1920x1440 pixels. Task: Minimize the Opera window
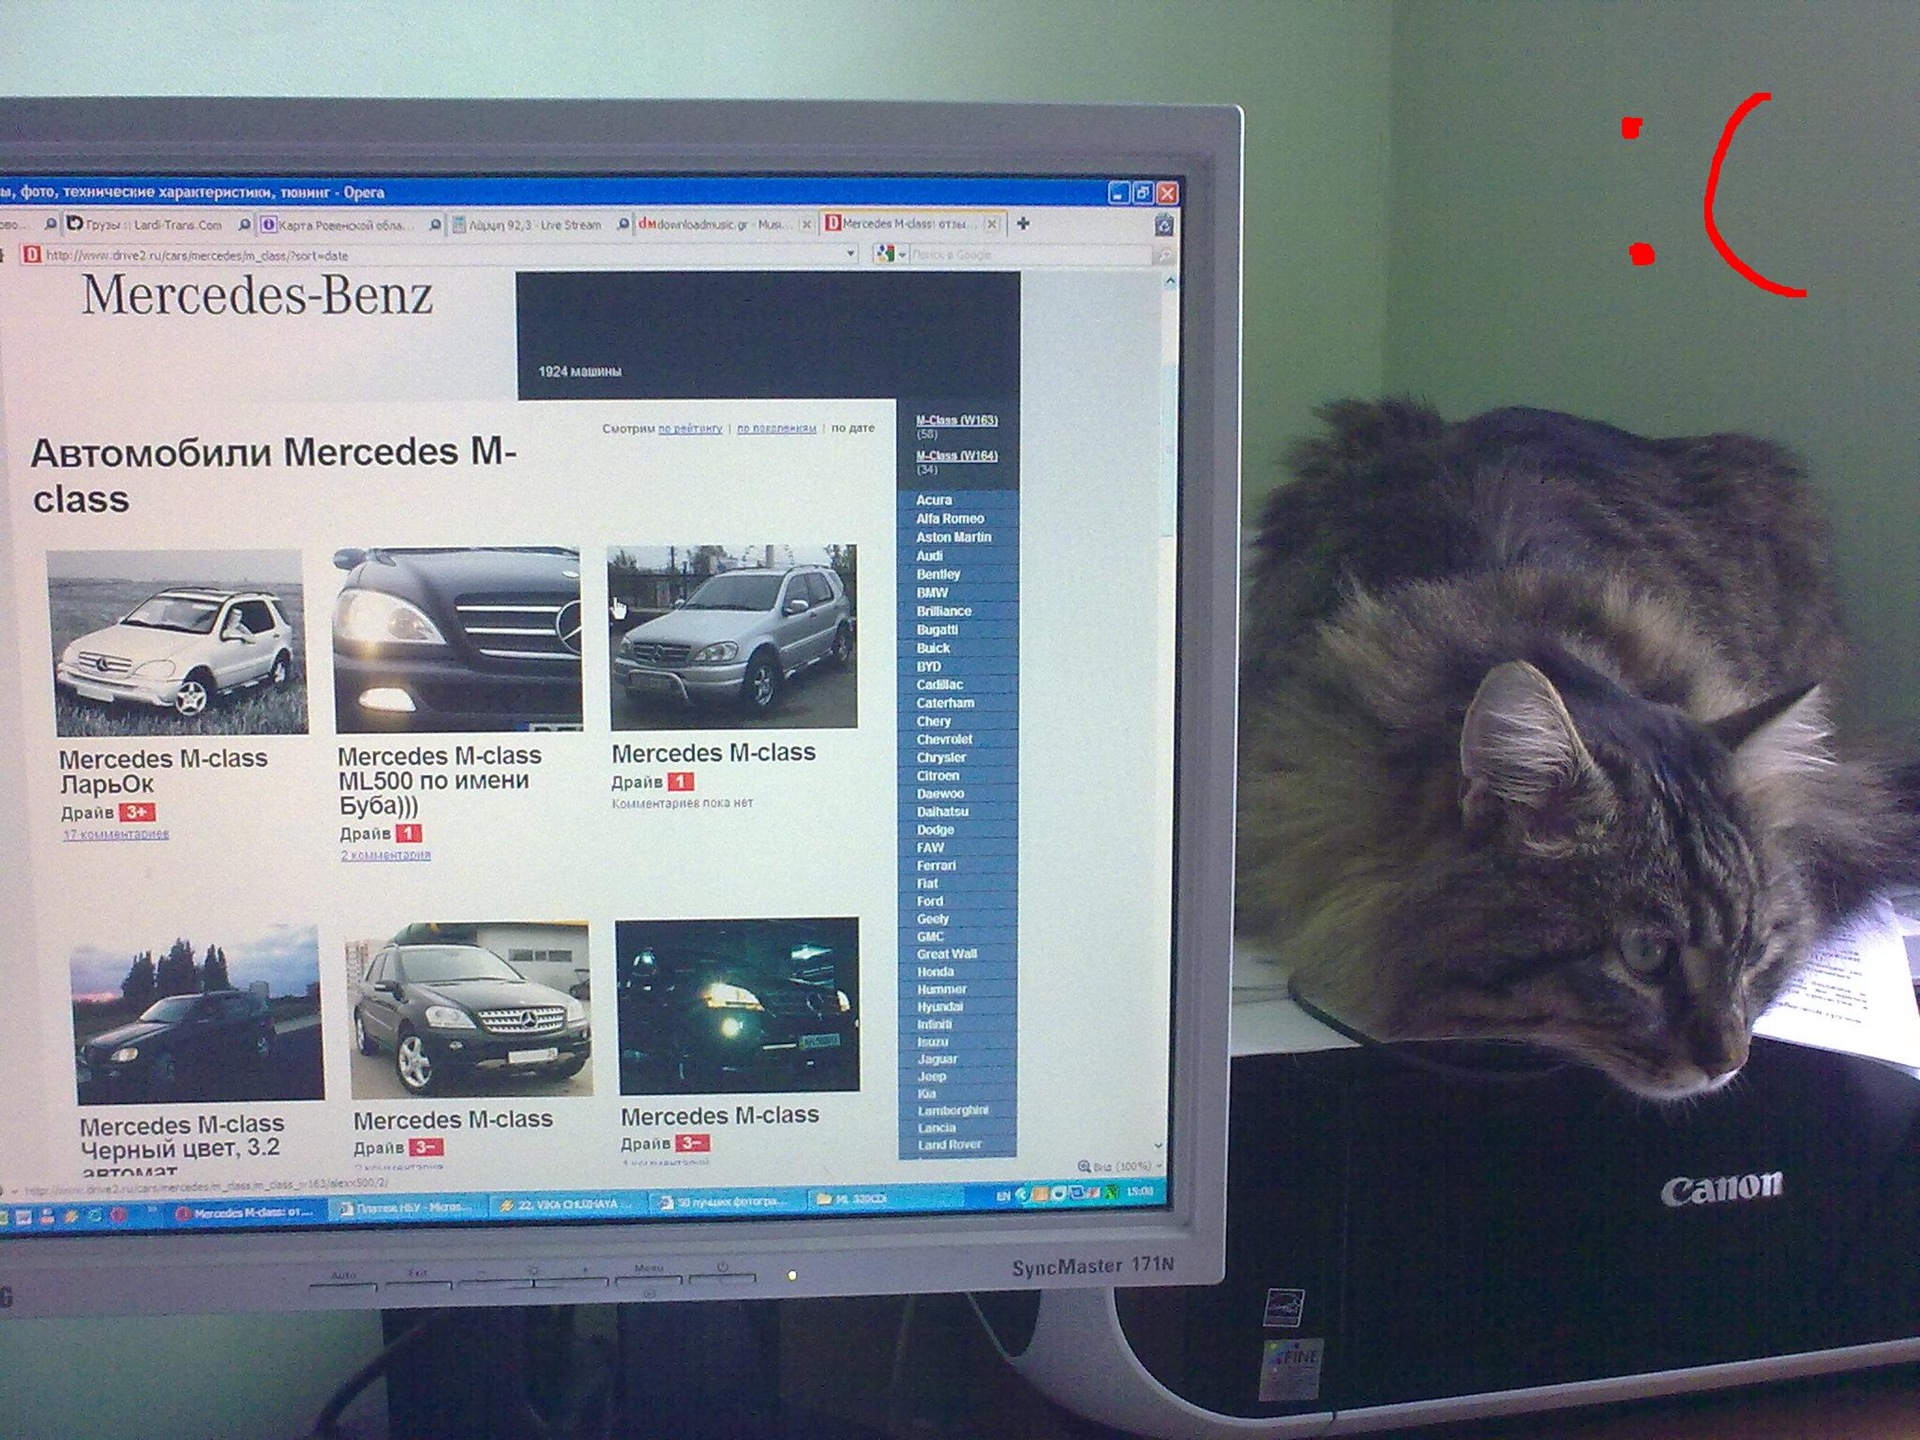[x=1120, y=193]
